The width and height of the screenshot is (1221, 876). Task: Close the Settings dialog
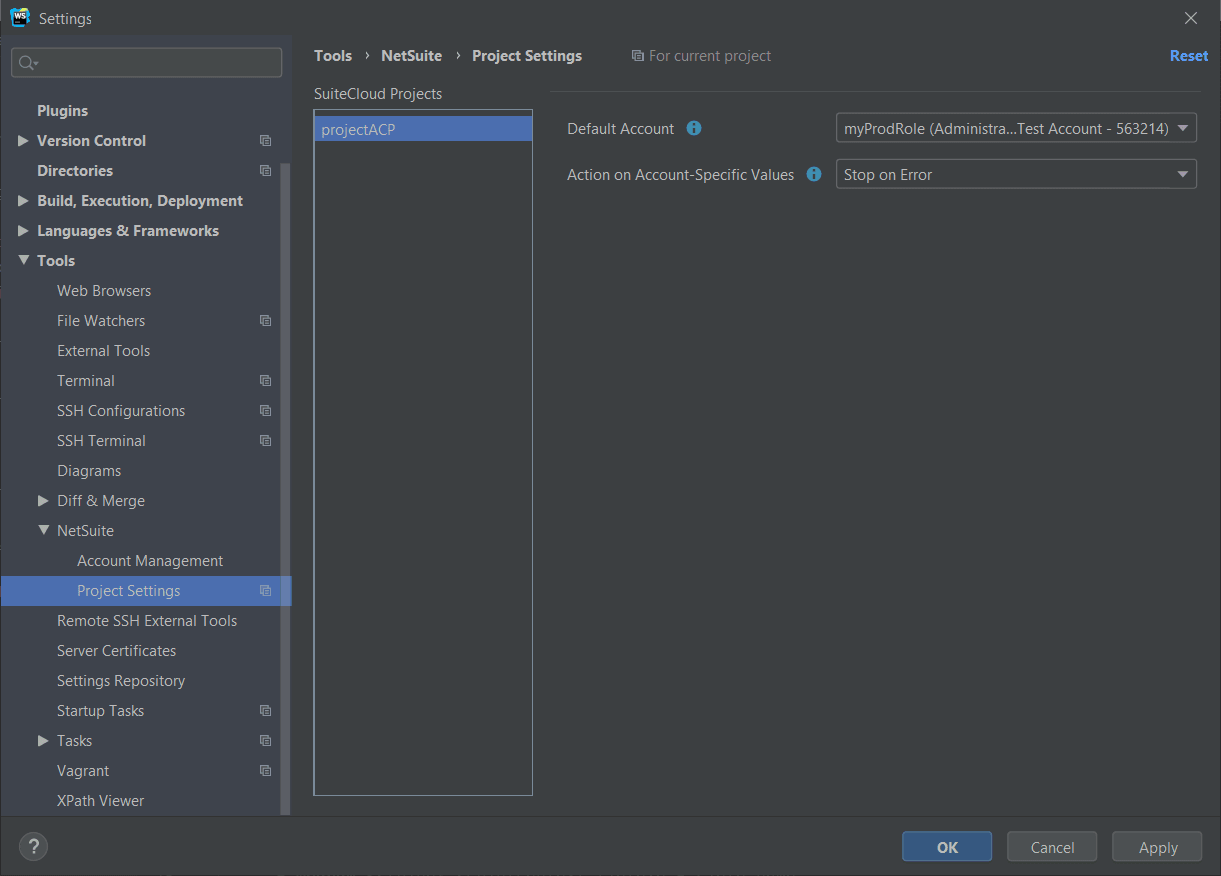[x=1190, y=18]
